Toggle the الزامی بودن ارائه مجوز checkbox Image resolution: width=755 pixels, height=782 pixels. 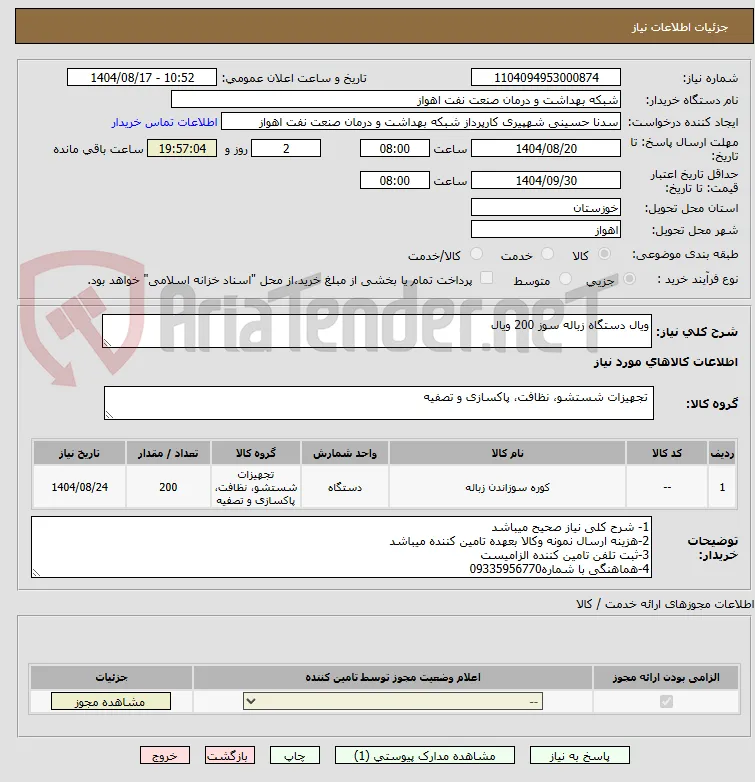[666, 701]
